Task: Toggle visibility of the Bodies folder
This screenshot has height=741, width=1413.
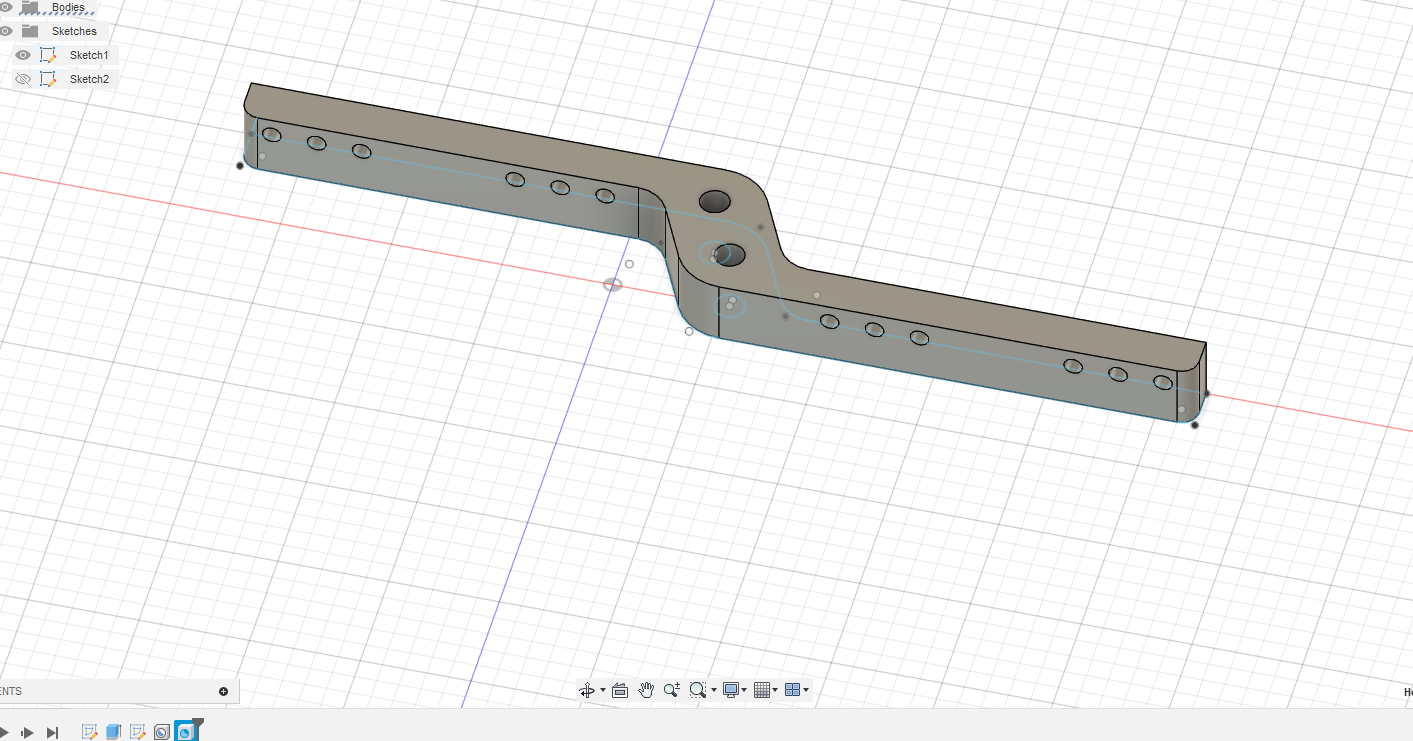Action: (6, 7)
